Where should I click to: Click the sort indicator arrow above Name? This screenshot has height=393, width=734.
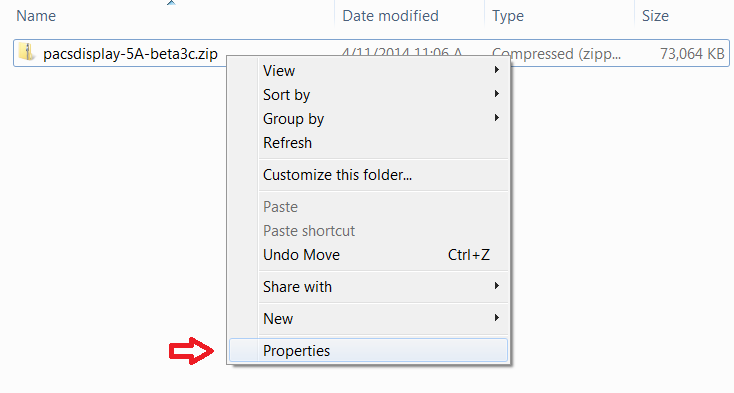[171, 3]
